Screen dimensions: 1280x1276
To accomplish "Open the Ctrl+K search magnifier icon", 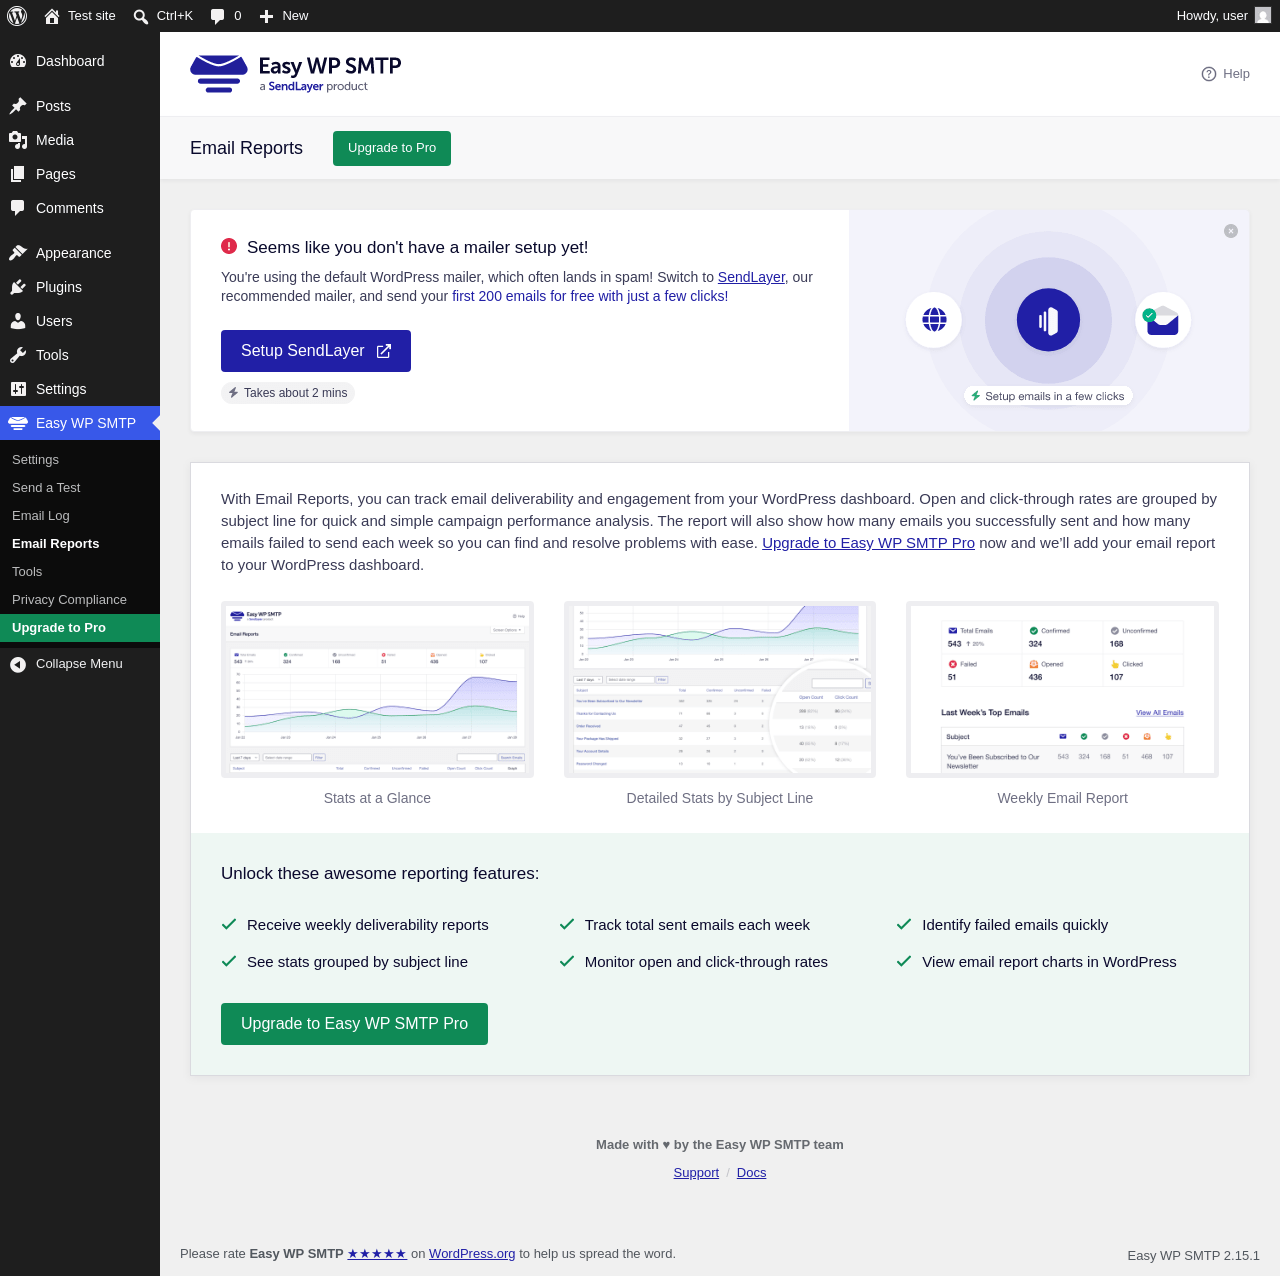I will tap(141, 16).
